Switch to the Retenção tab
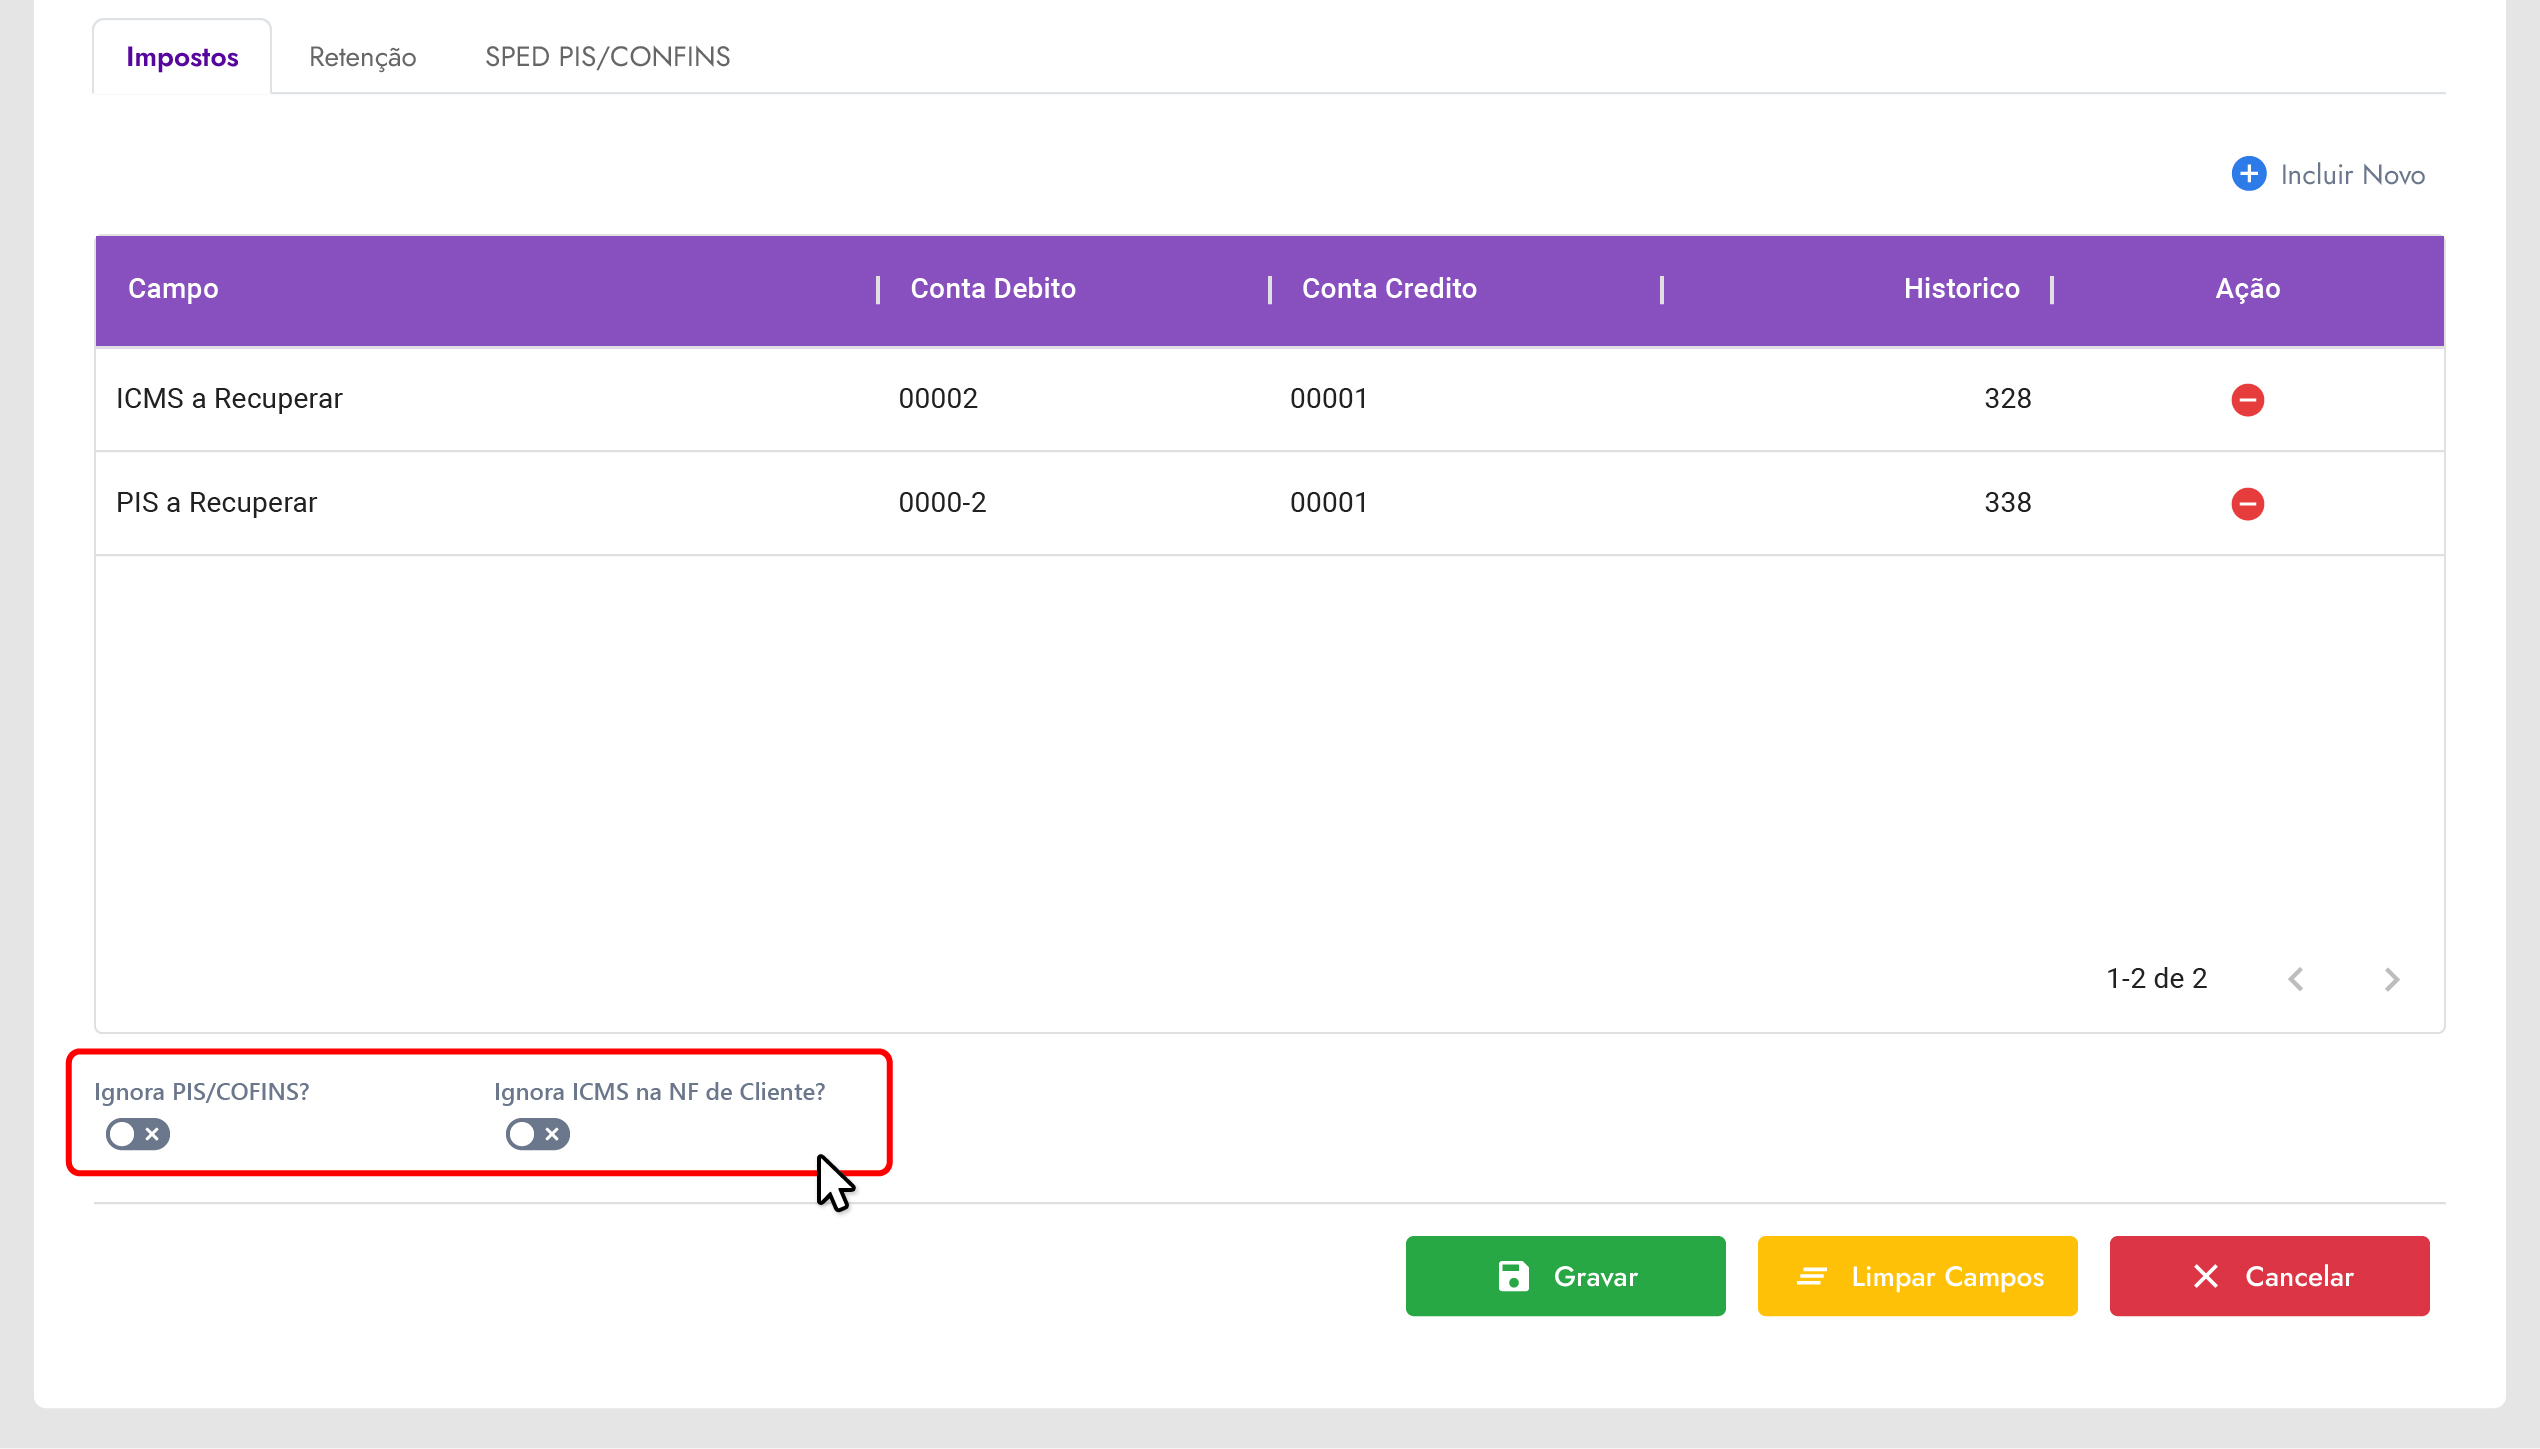This screenshot has width=2540, height=1449. coord(362,57)
